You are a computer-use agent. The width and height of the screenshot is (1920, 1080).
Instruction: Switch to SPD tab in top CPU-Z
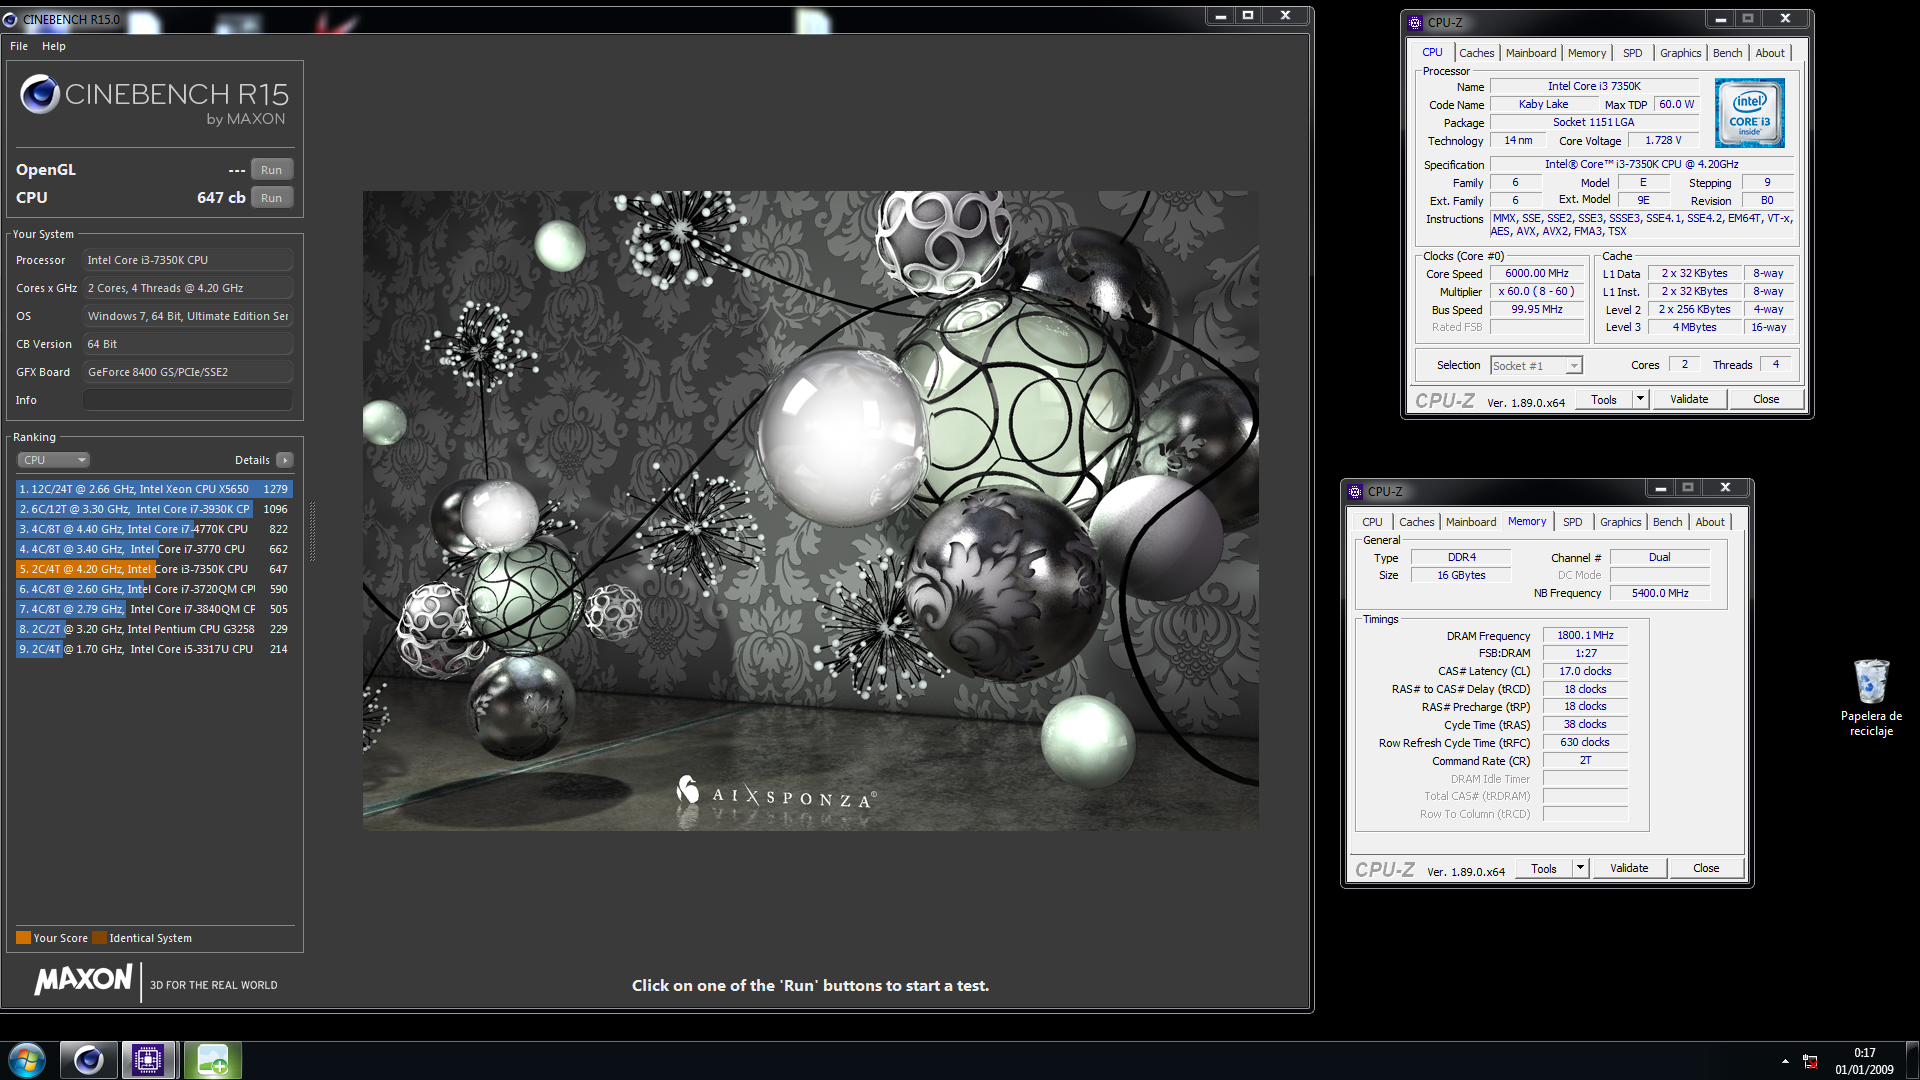click(x=1632, y=53)
